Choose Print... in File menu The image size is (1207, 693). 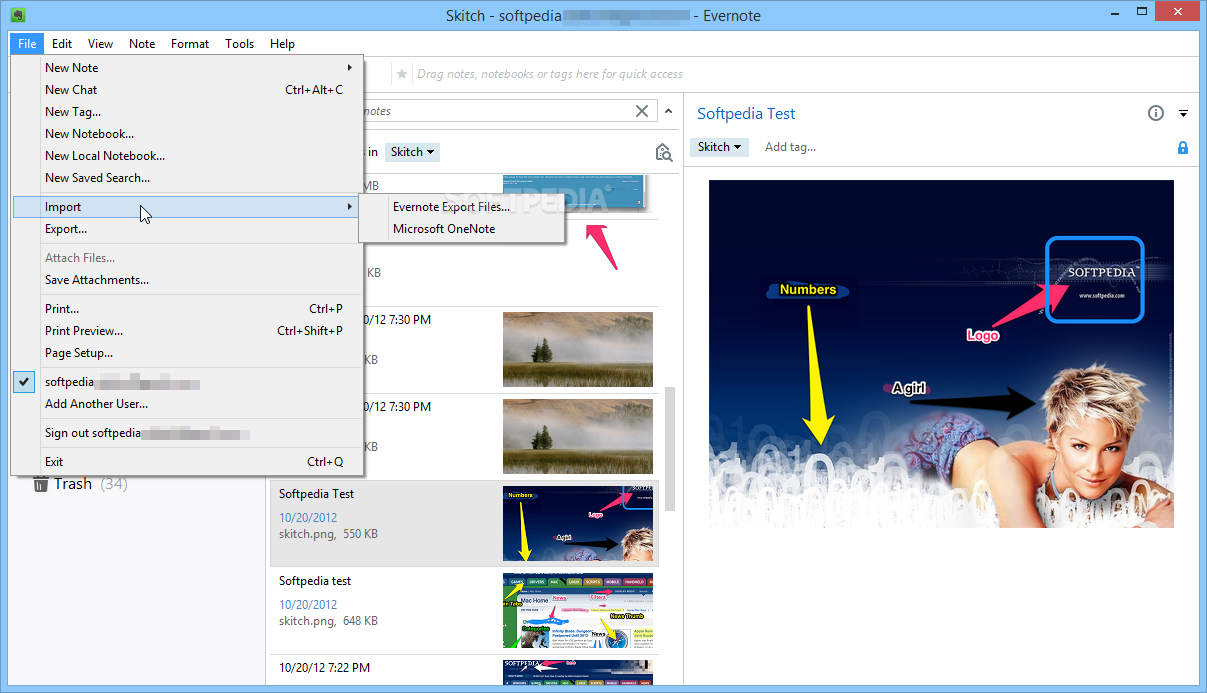coord(188,309)
